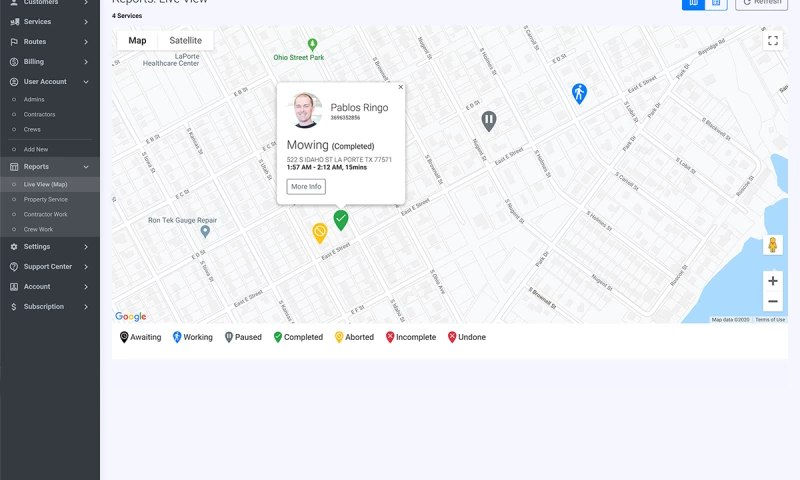Image resolution: width=800 pixels, height=480 pixels.
Task: Click the Billing dollar circle icon
Action: pos(14,62)
